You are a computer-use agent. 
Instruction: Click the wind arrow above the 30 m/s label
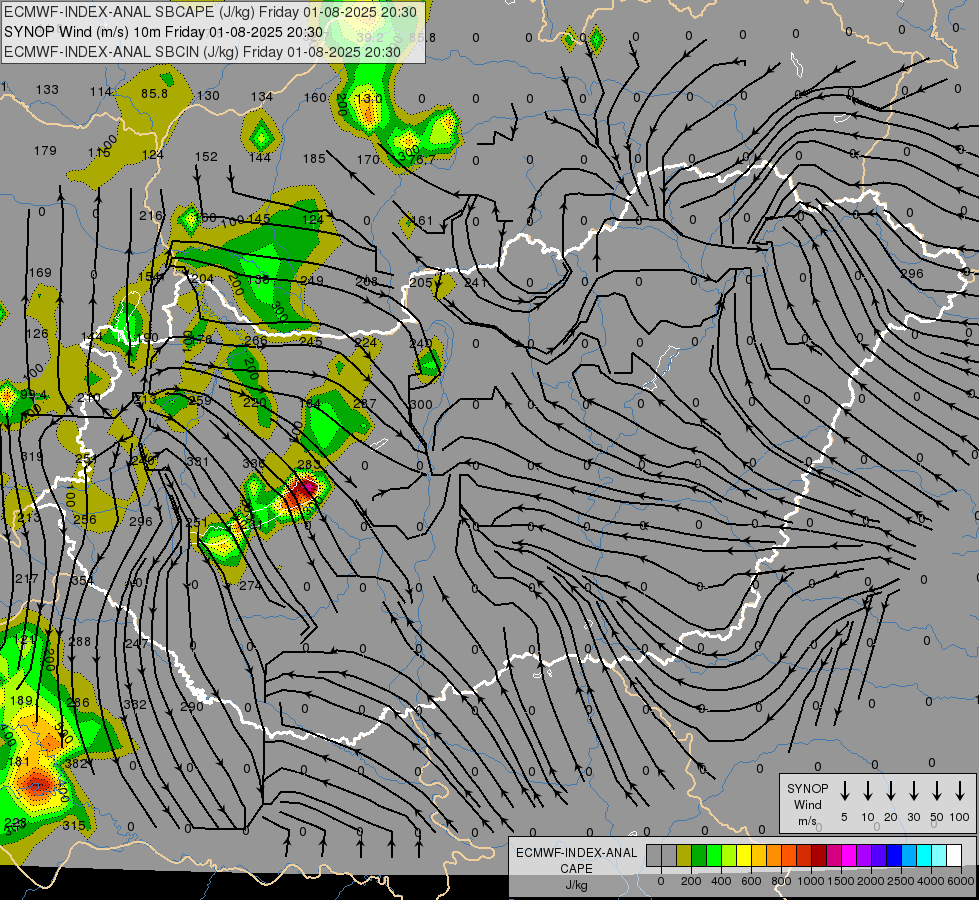tap(914, 790)
